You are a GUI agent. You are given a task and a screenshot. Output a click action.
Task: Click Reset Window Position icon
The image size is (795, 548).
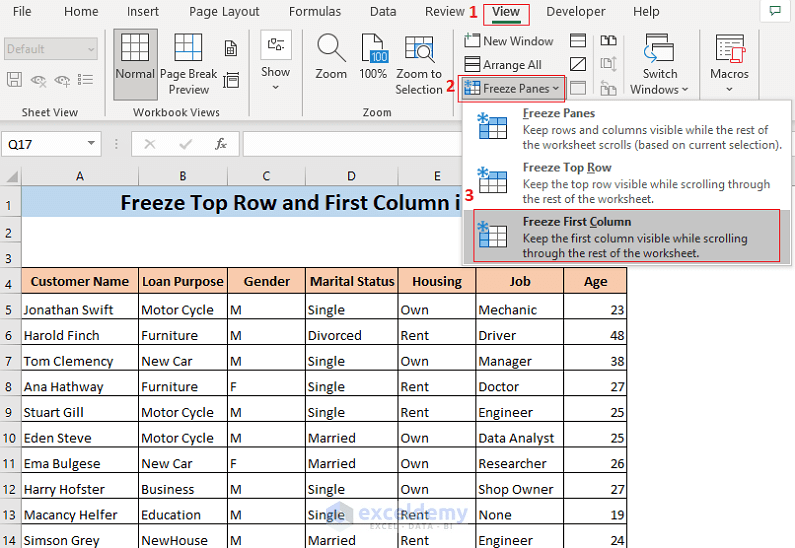click(608, 88)
